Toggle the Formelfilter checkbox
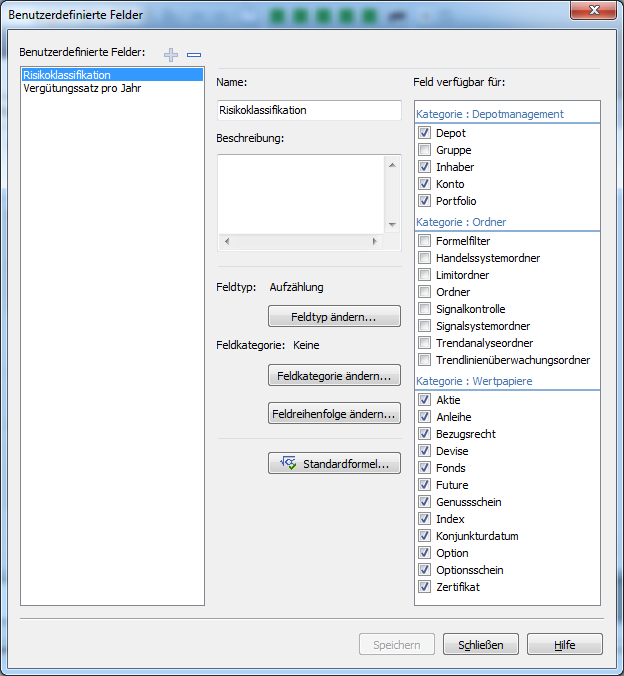 (x=425, y=241)
